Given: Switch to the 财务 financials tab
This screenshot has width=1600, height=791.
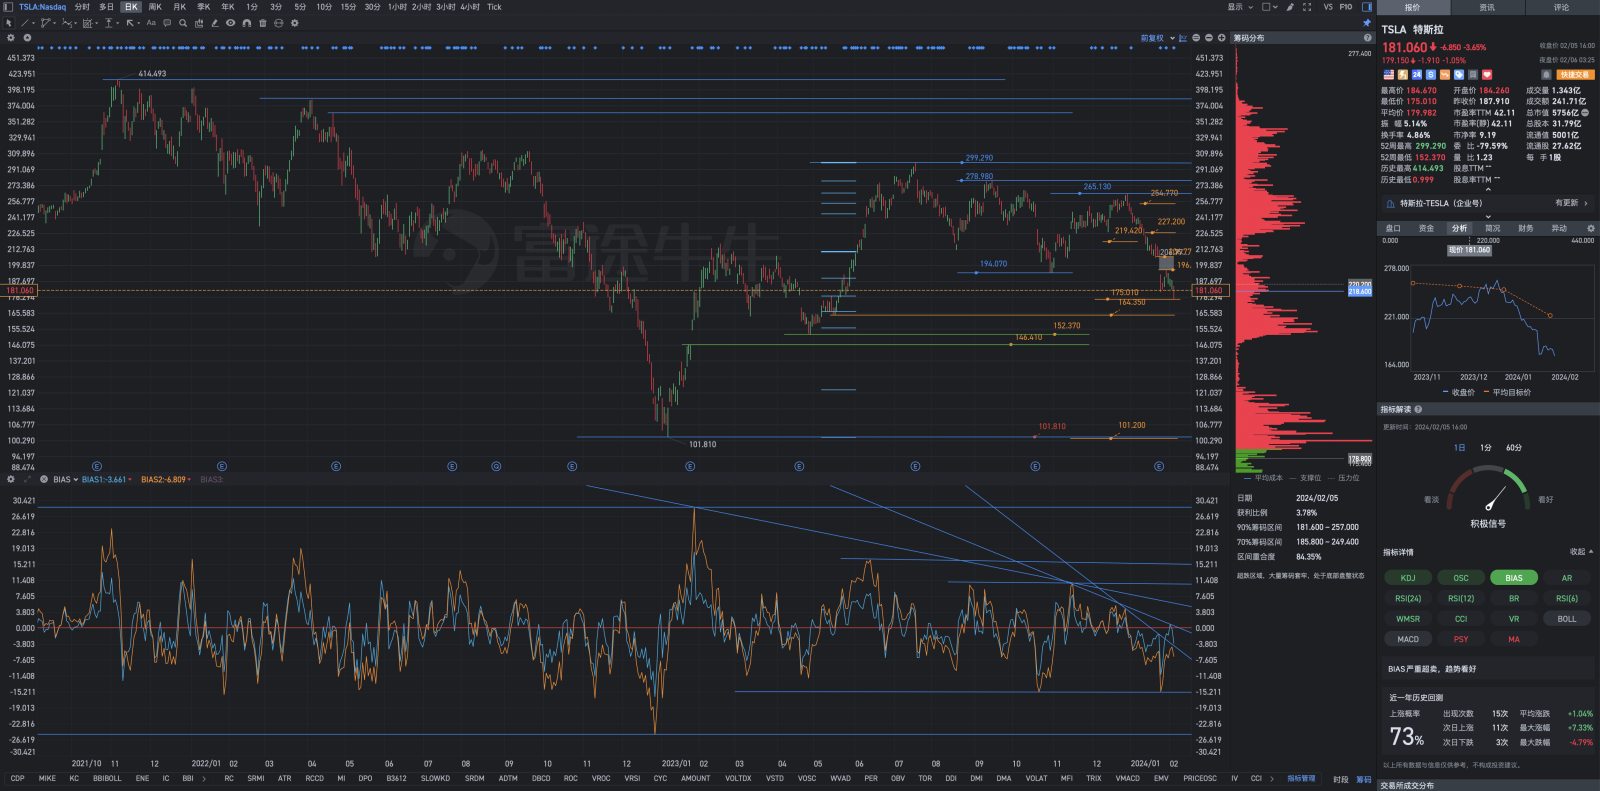Looking at the screenshot, I should click(1526, 228).
